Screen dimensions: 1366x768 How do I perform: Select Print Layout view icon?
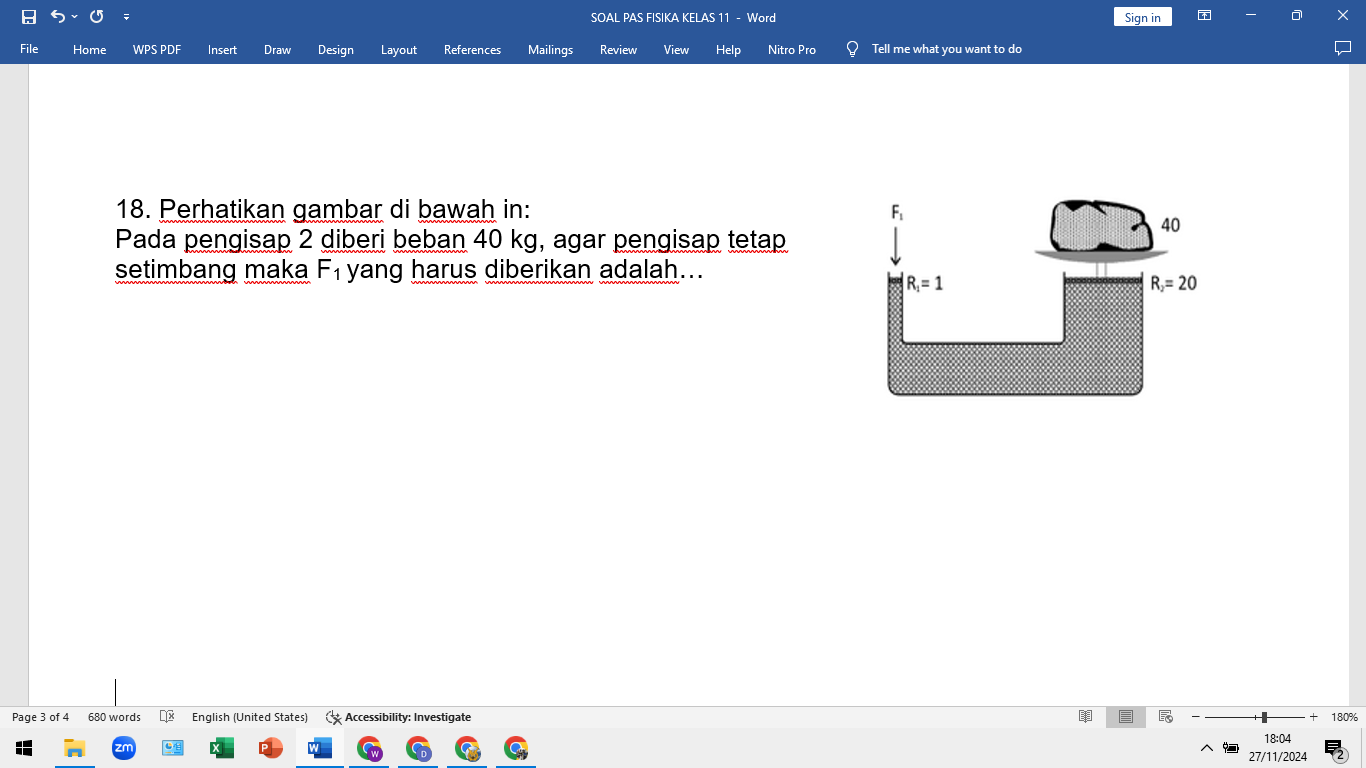click(1126, 717)
